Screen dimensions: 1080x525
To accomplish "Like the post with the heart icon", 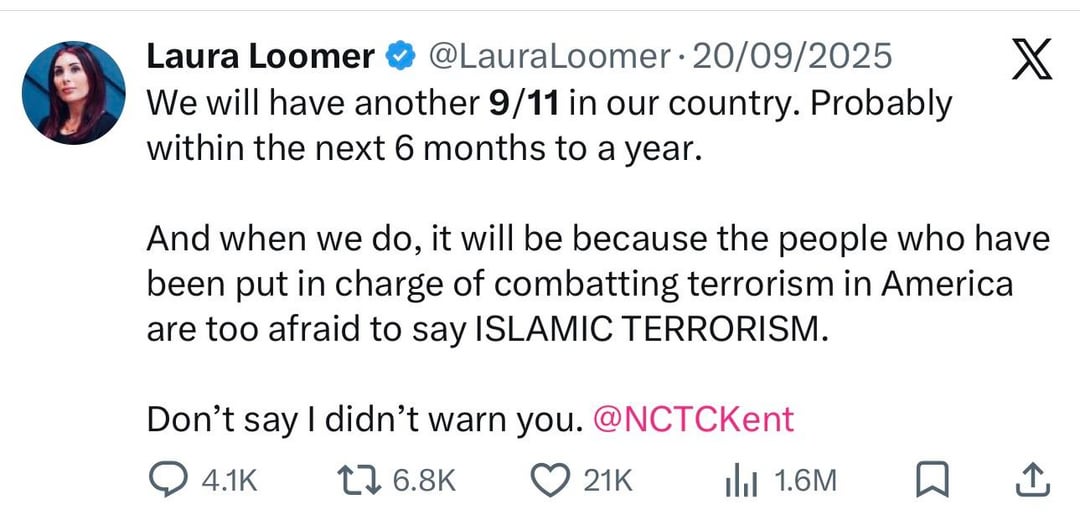I will 548,481.
